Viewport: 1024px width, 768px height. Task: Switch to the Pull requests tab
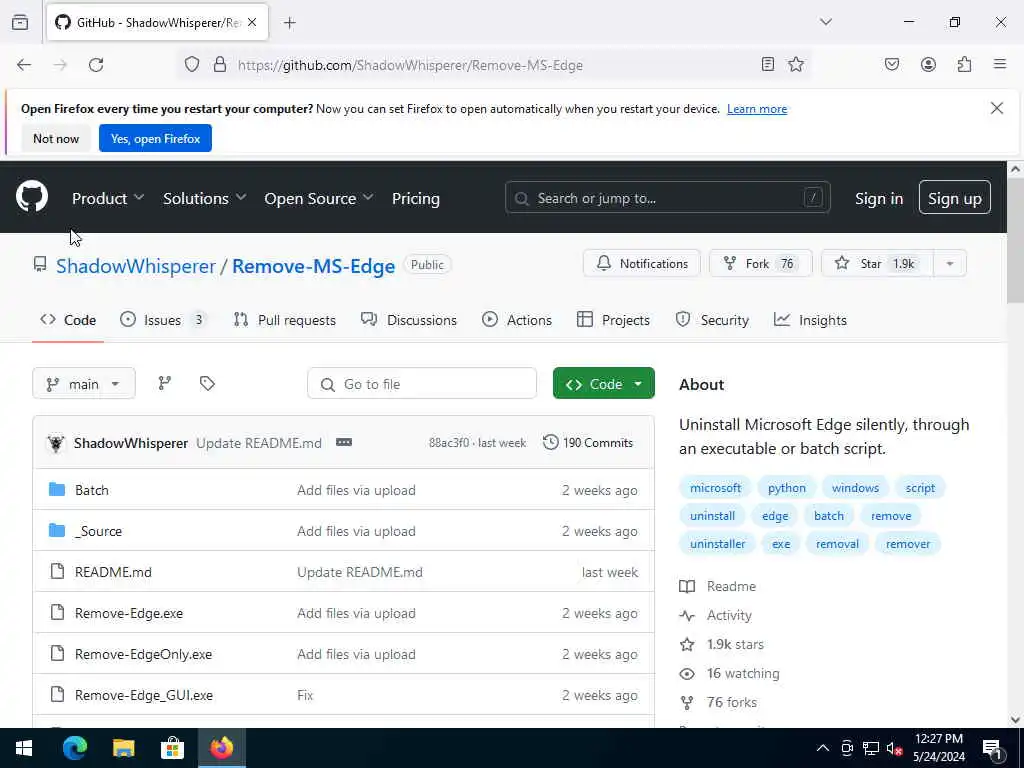click(x=284, y=320)
